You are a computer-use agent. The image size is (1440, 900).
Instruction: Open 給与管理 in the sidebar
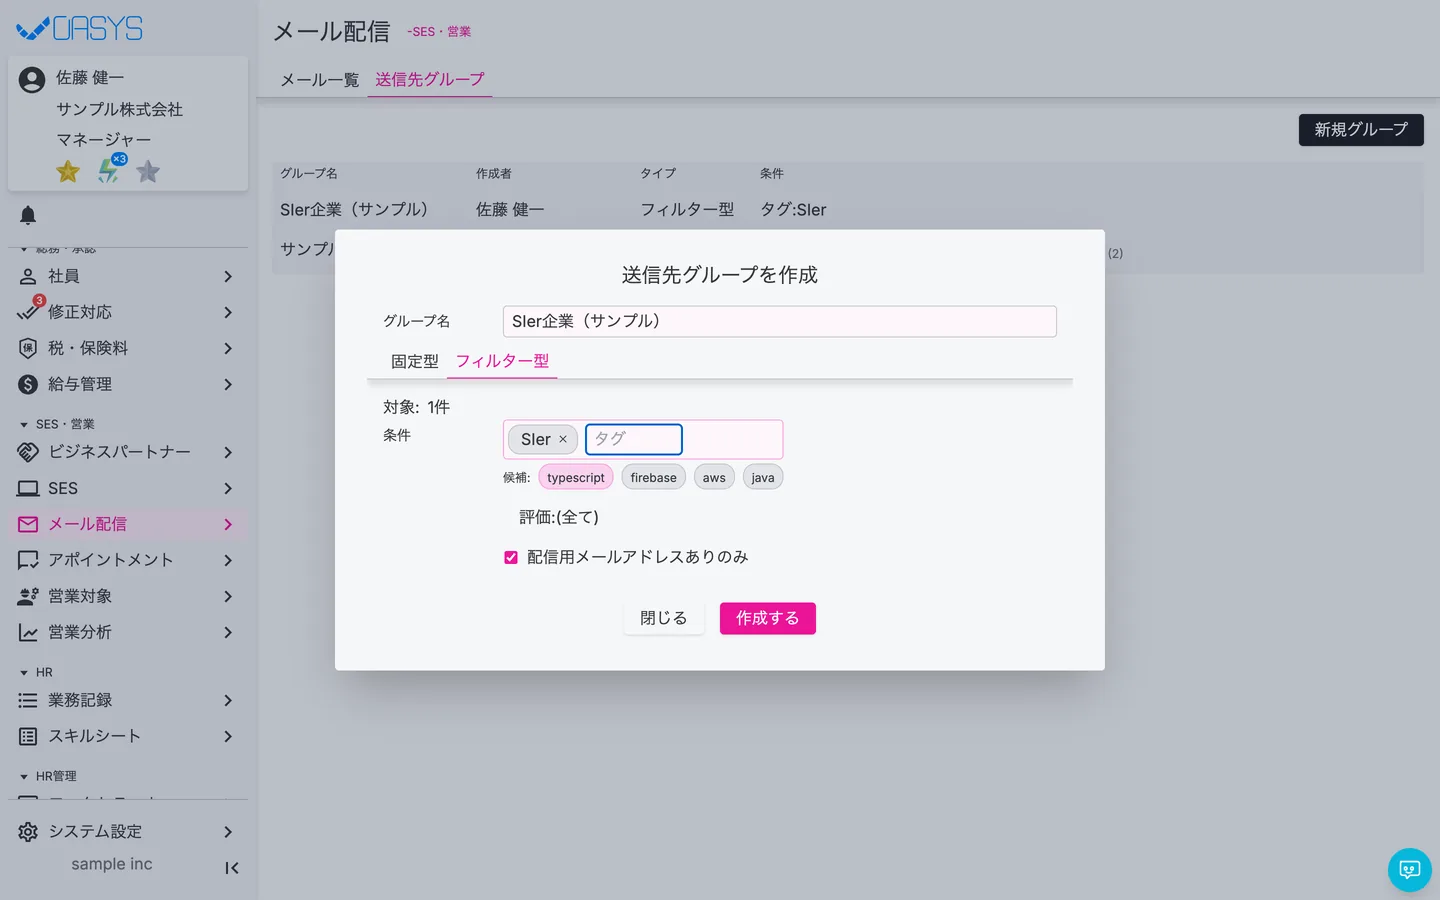tap(128, 384)
